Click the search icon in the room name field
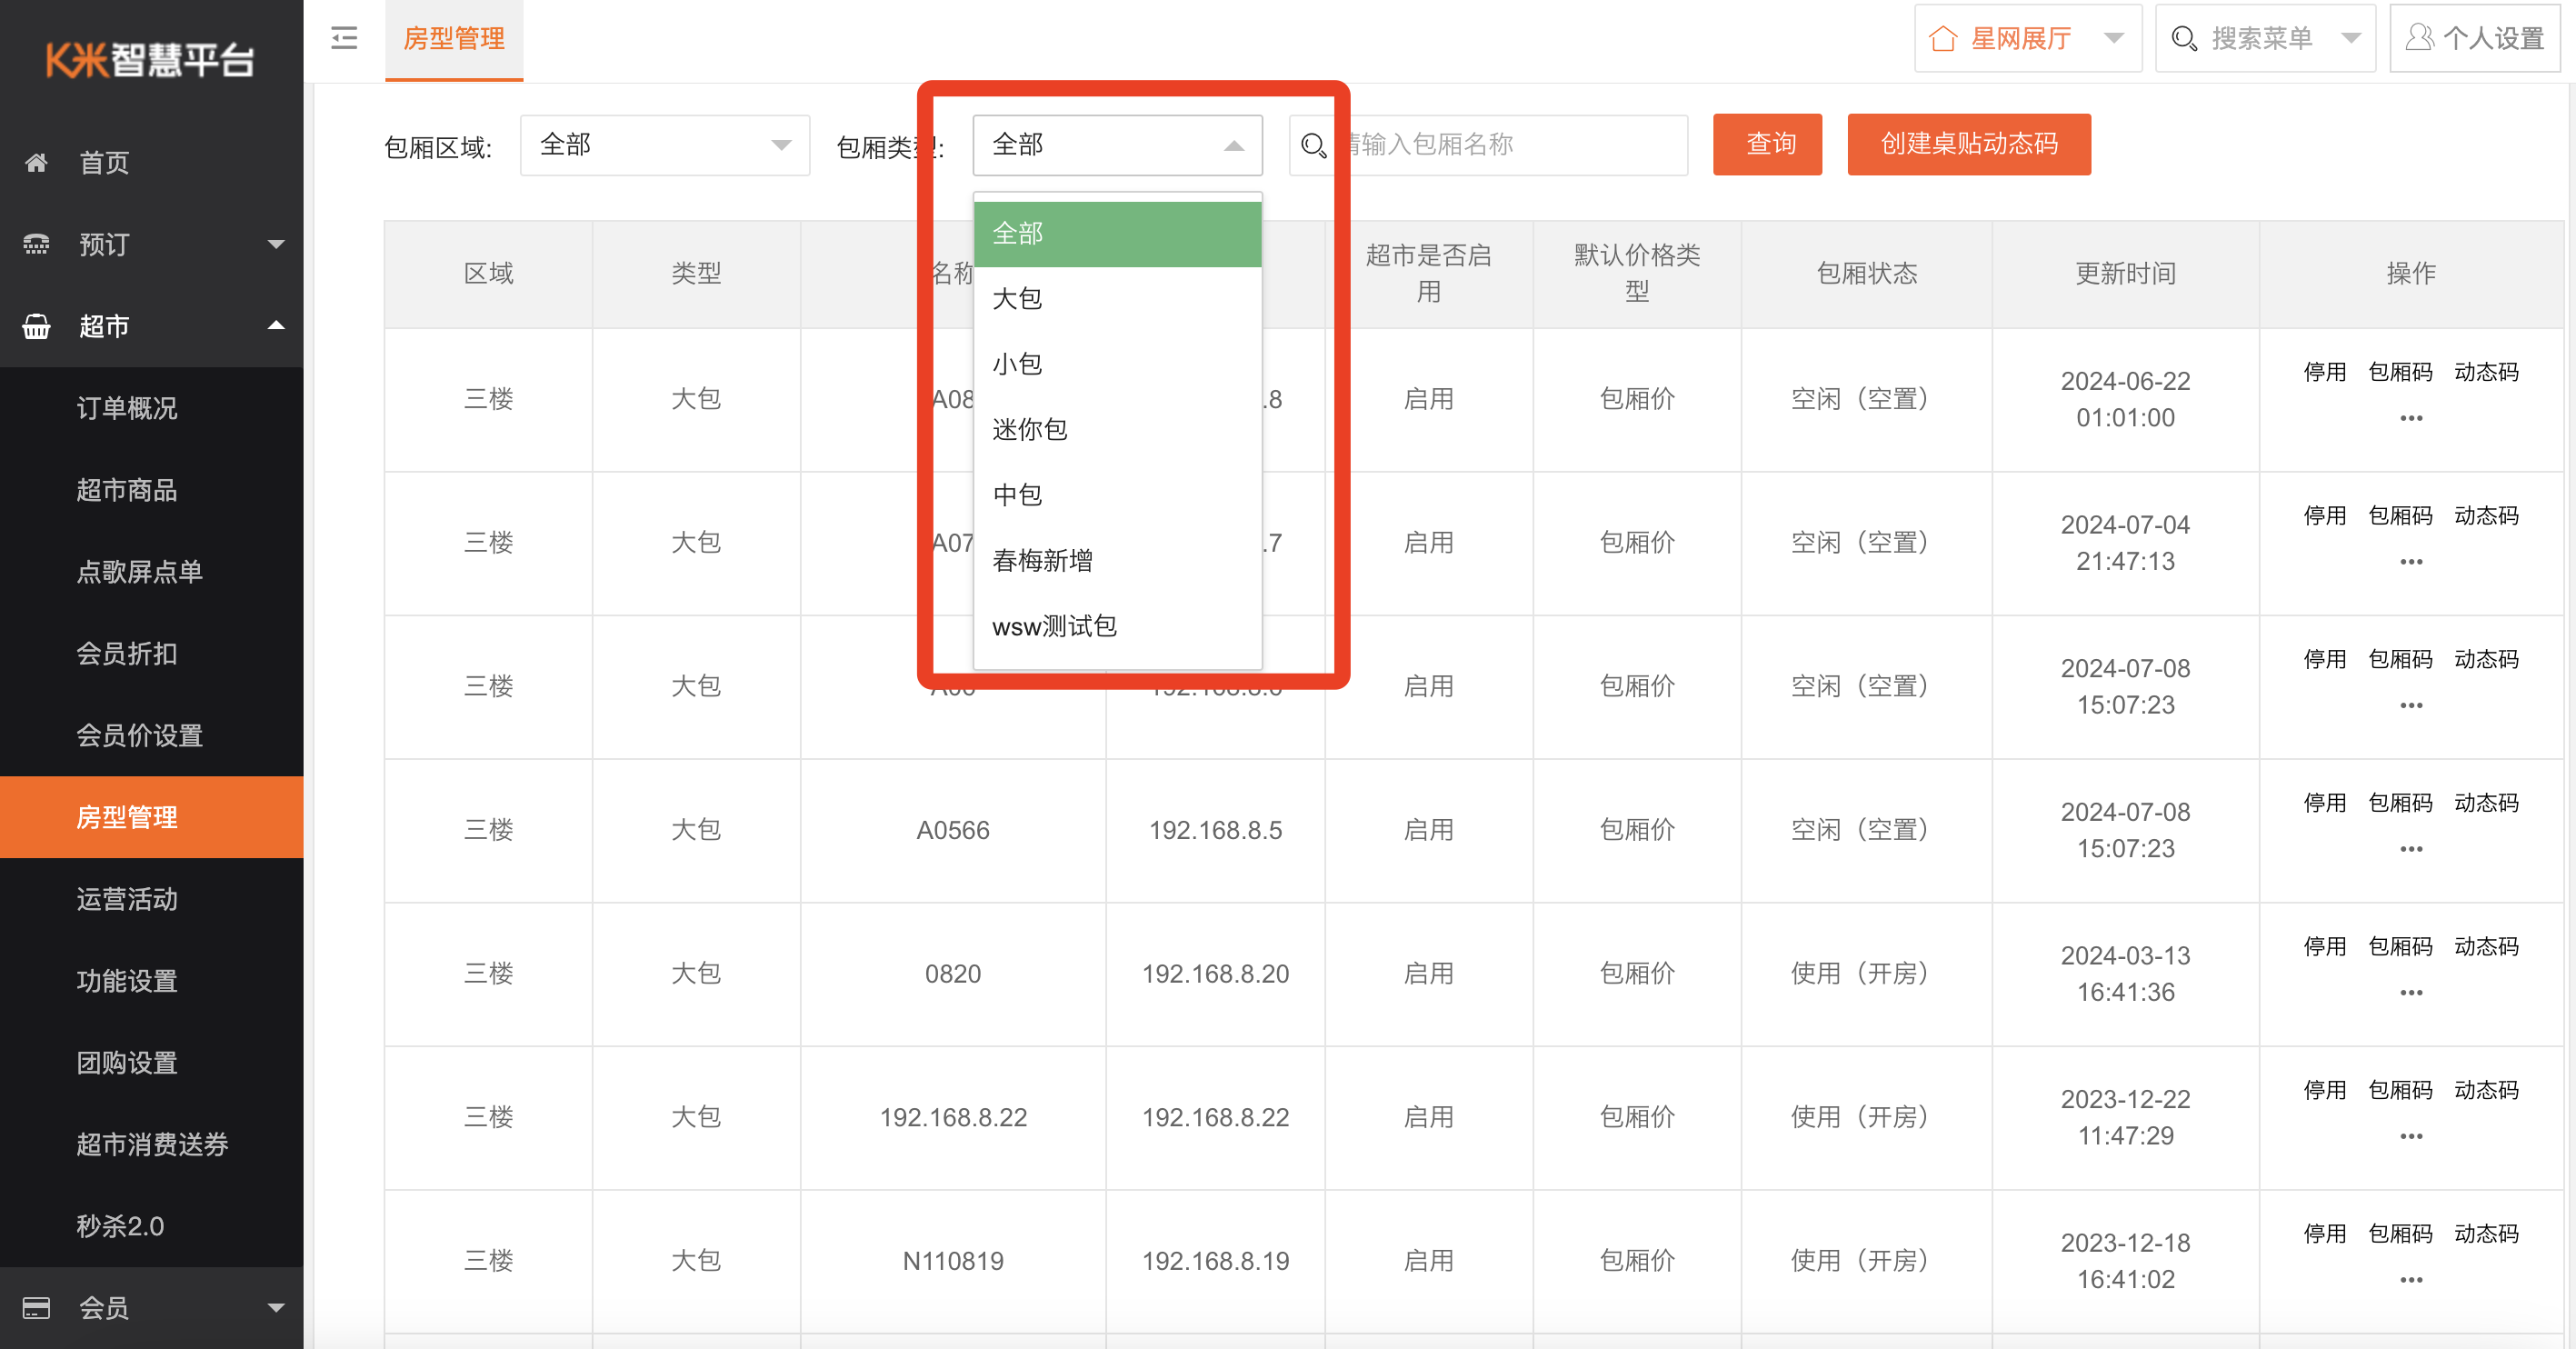 click(1313, 146)
